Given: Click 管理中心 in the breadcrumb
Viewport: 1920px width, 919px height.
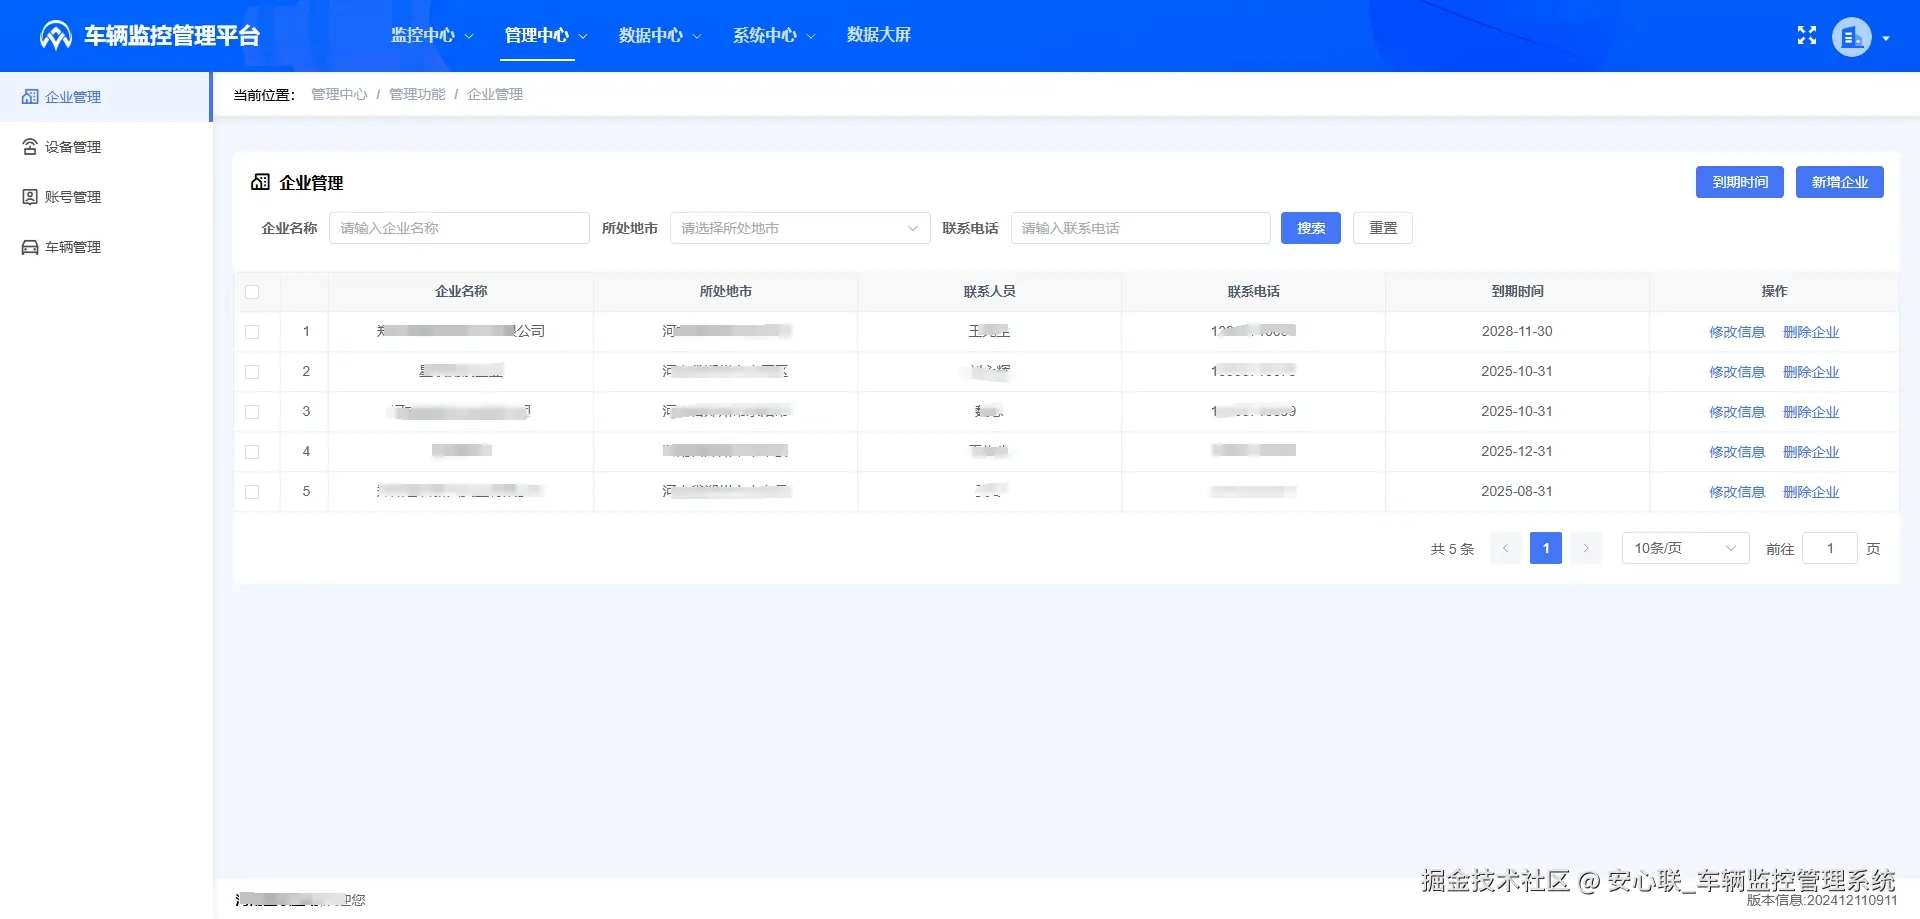Looking at the screenshot, I should click(x=339, y=94).
